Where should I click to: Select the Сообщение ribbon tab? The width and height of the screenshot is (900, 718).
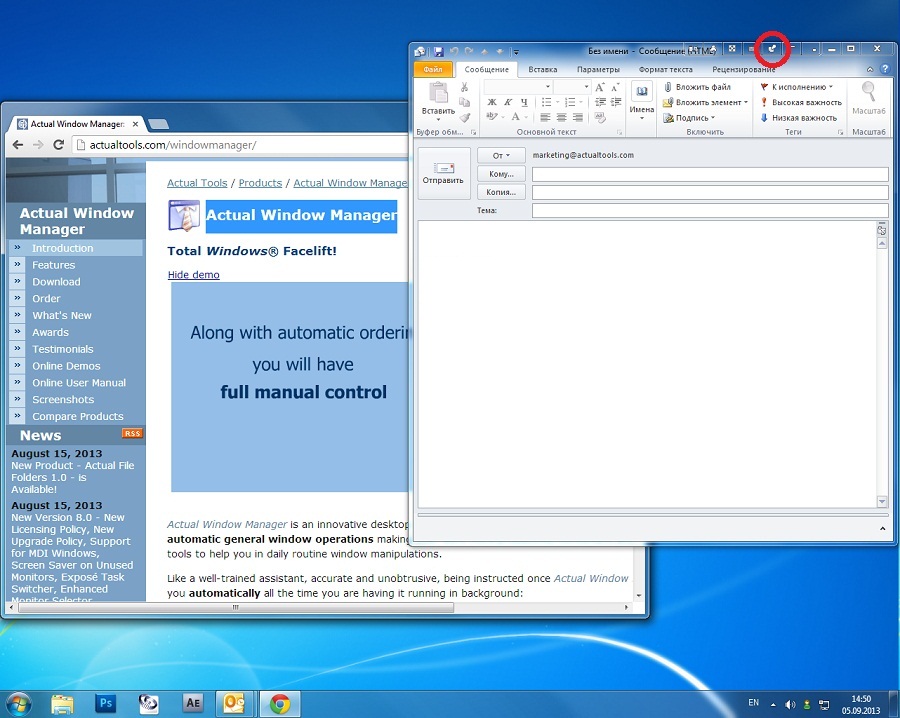487,69
